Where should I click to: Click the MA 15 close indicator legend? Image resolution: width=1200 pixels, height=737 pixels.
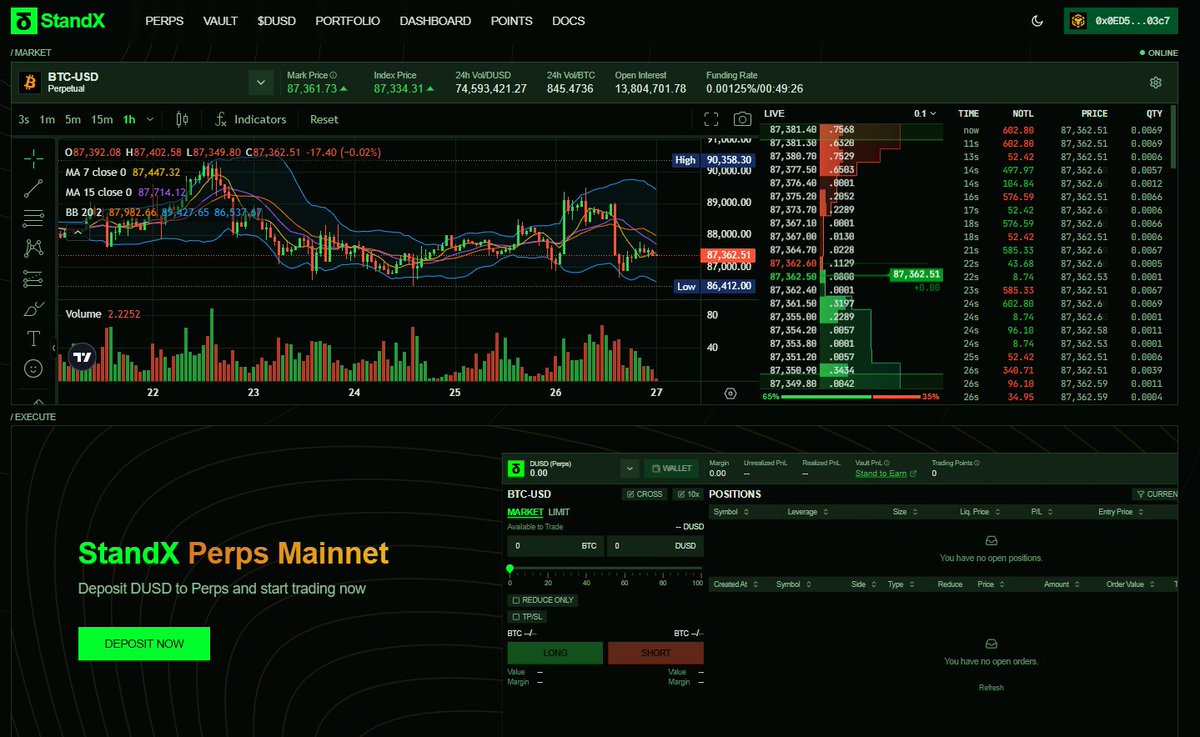101,192
